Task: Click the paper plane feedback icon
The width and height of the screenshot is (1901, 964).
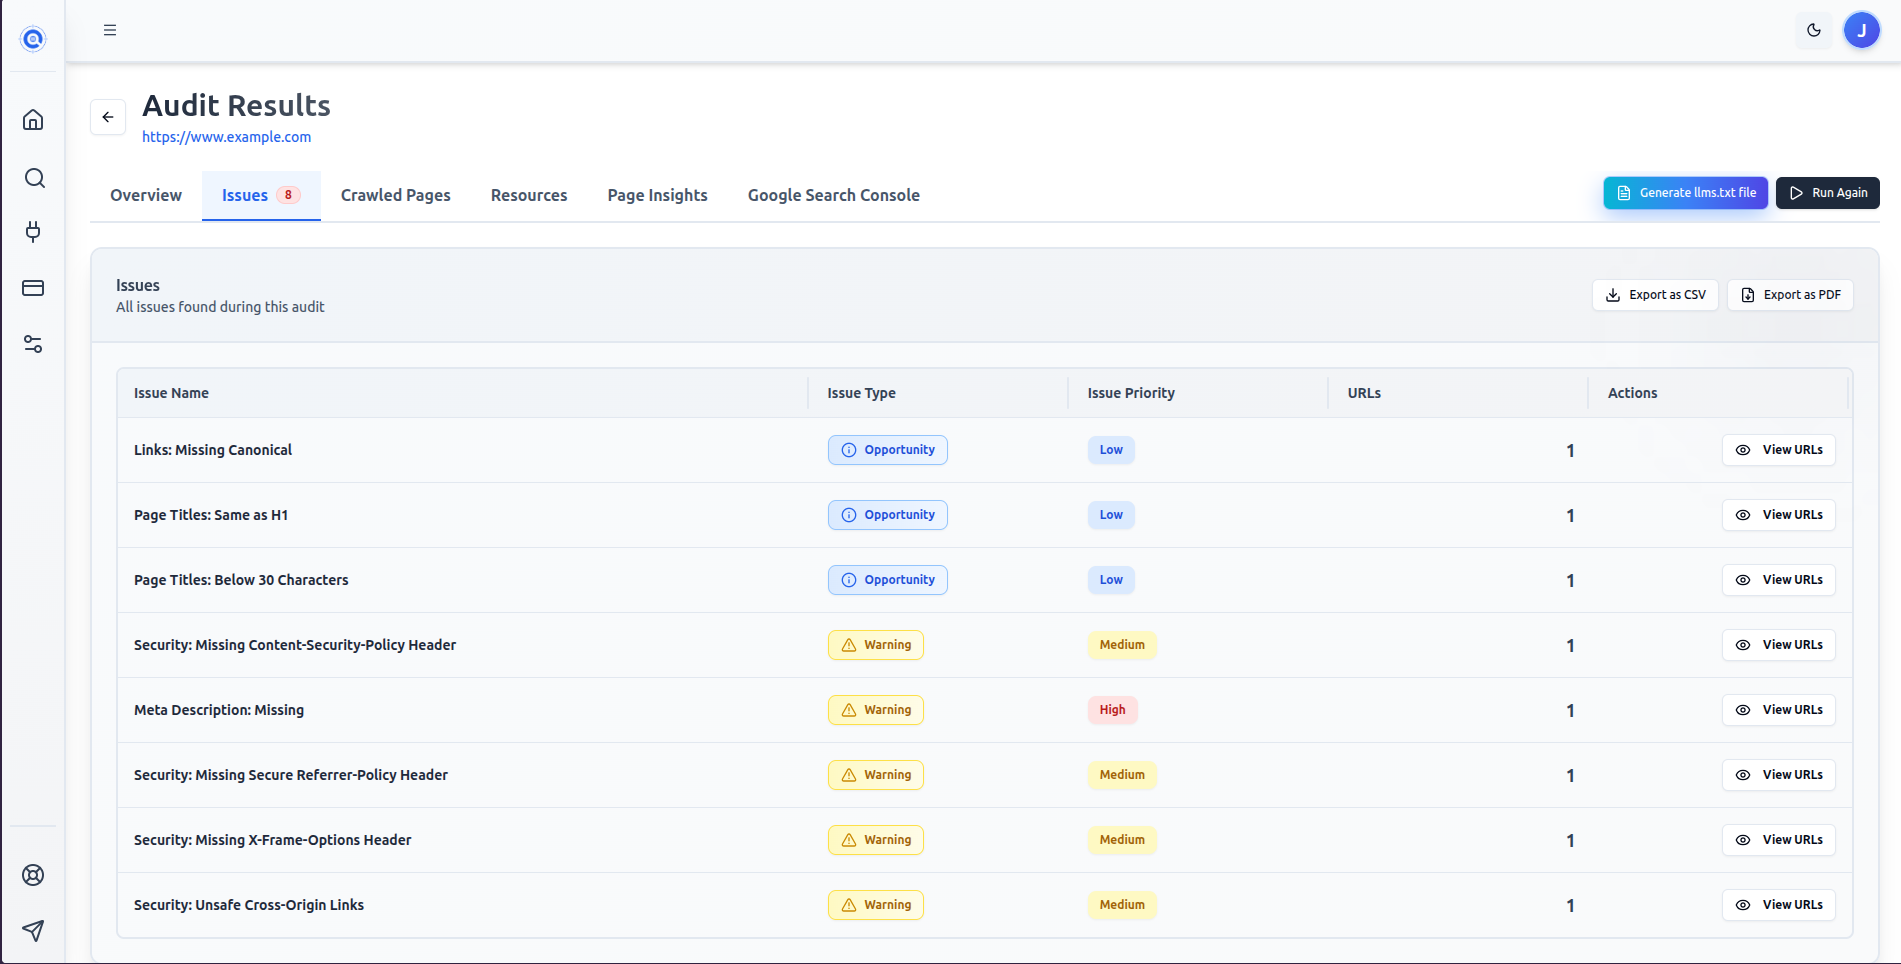Action: pos(33,930)
